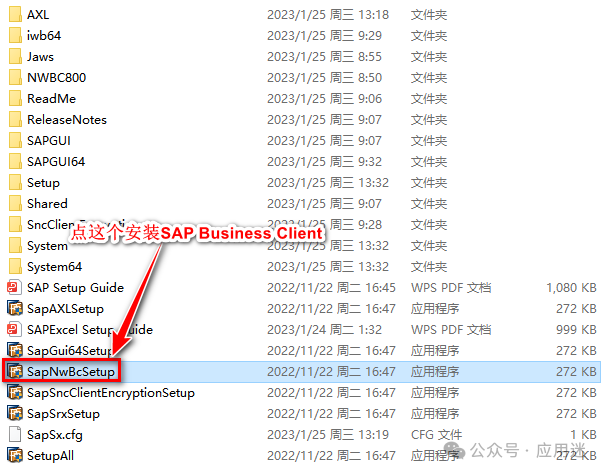
Task: Click the 1,080 KB size of SAP Setup Guide
Action: click(571, 288)
